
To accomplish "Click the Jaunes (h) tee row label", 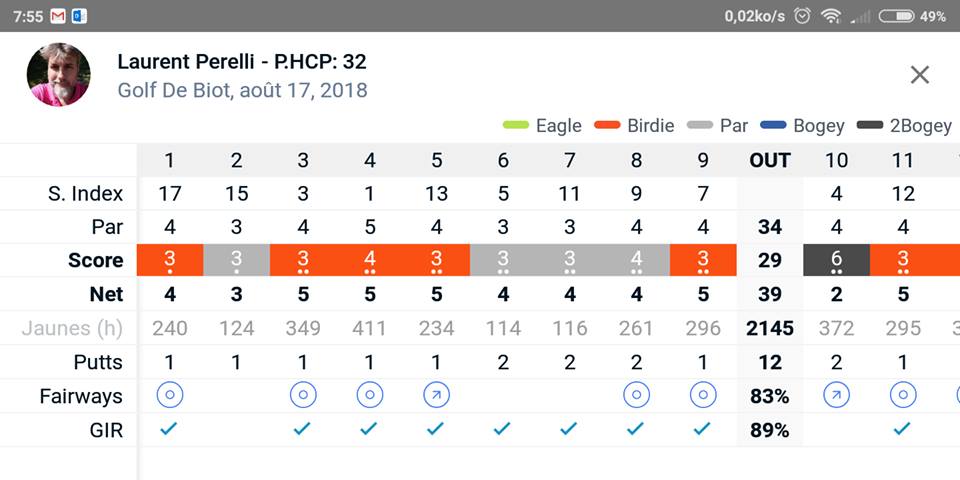I will coord(69,328).
